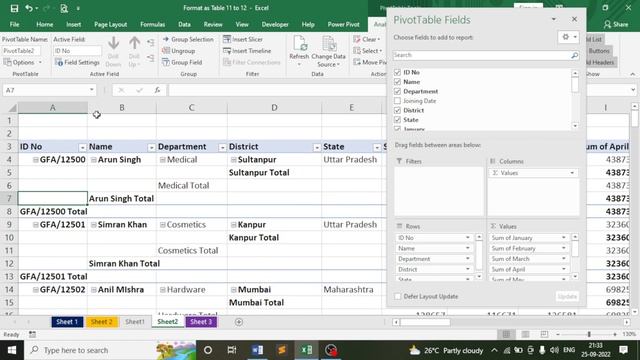Switch to Page Layout view icon
The image size is (640, 360).
(525, 334)
